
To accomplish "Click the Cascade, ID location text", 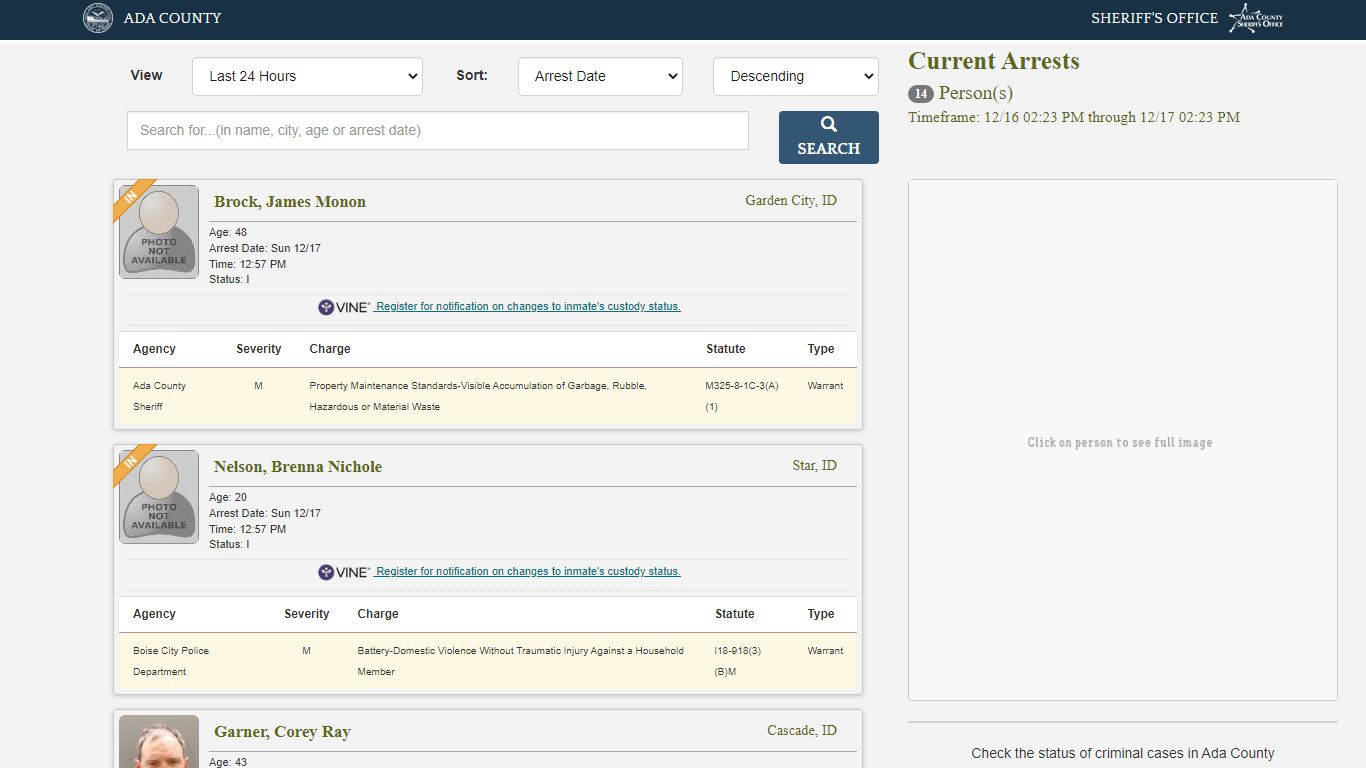I will [802, 731].
